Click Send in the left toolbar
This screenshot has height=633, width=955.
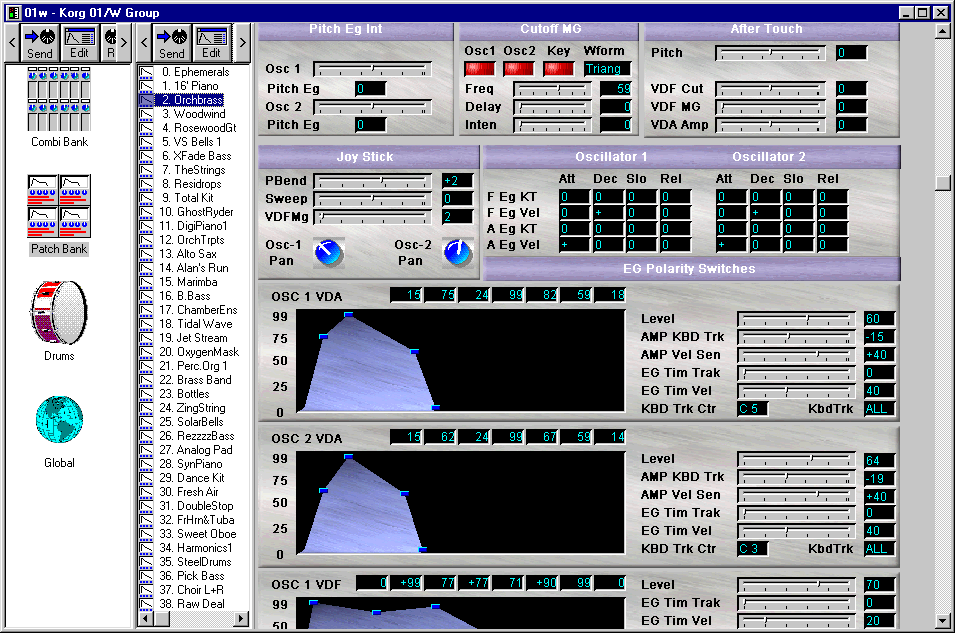click(40, 43)
